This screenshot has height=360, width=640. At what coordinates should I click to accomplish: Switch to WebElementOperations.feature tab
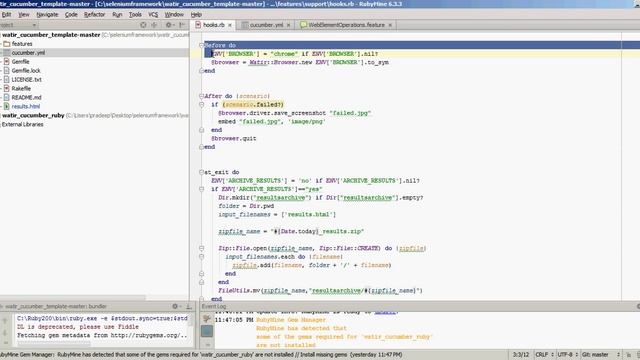346,25
